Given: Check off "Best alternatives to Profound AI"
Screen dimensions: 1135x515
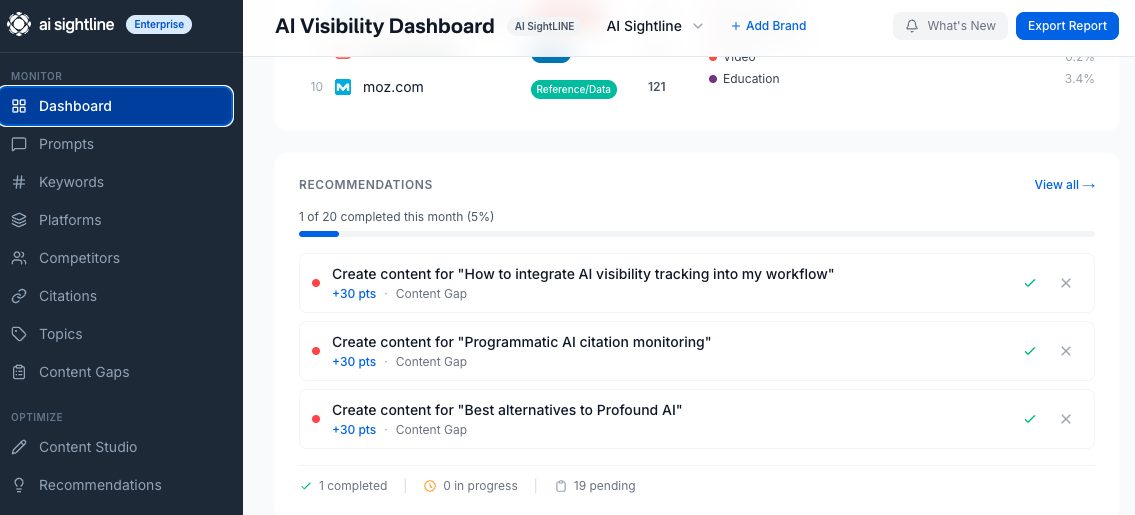Looking at the screenshot, I should click(1029, 419).
